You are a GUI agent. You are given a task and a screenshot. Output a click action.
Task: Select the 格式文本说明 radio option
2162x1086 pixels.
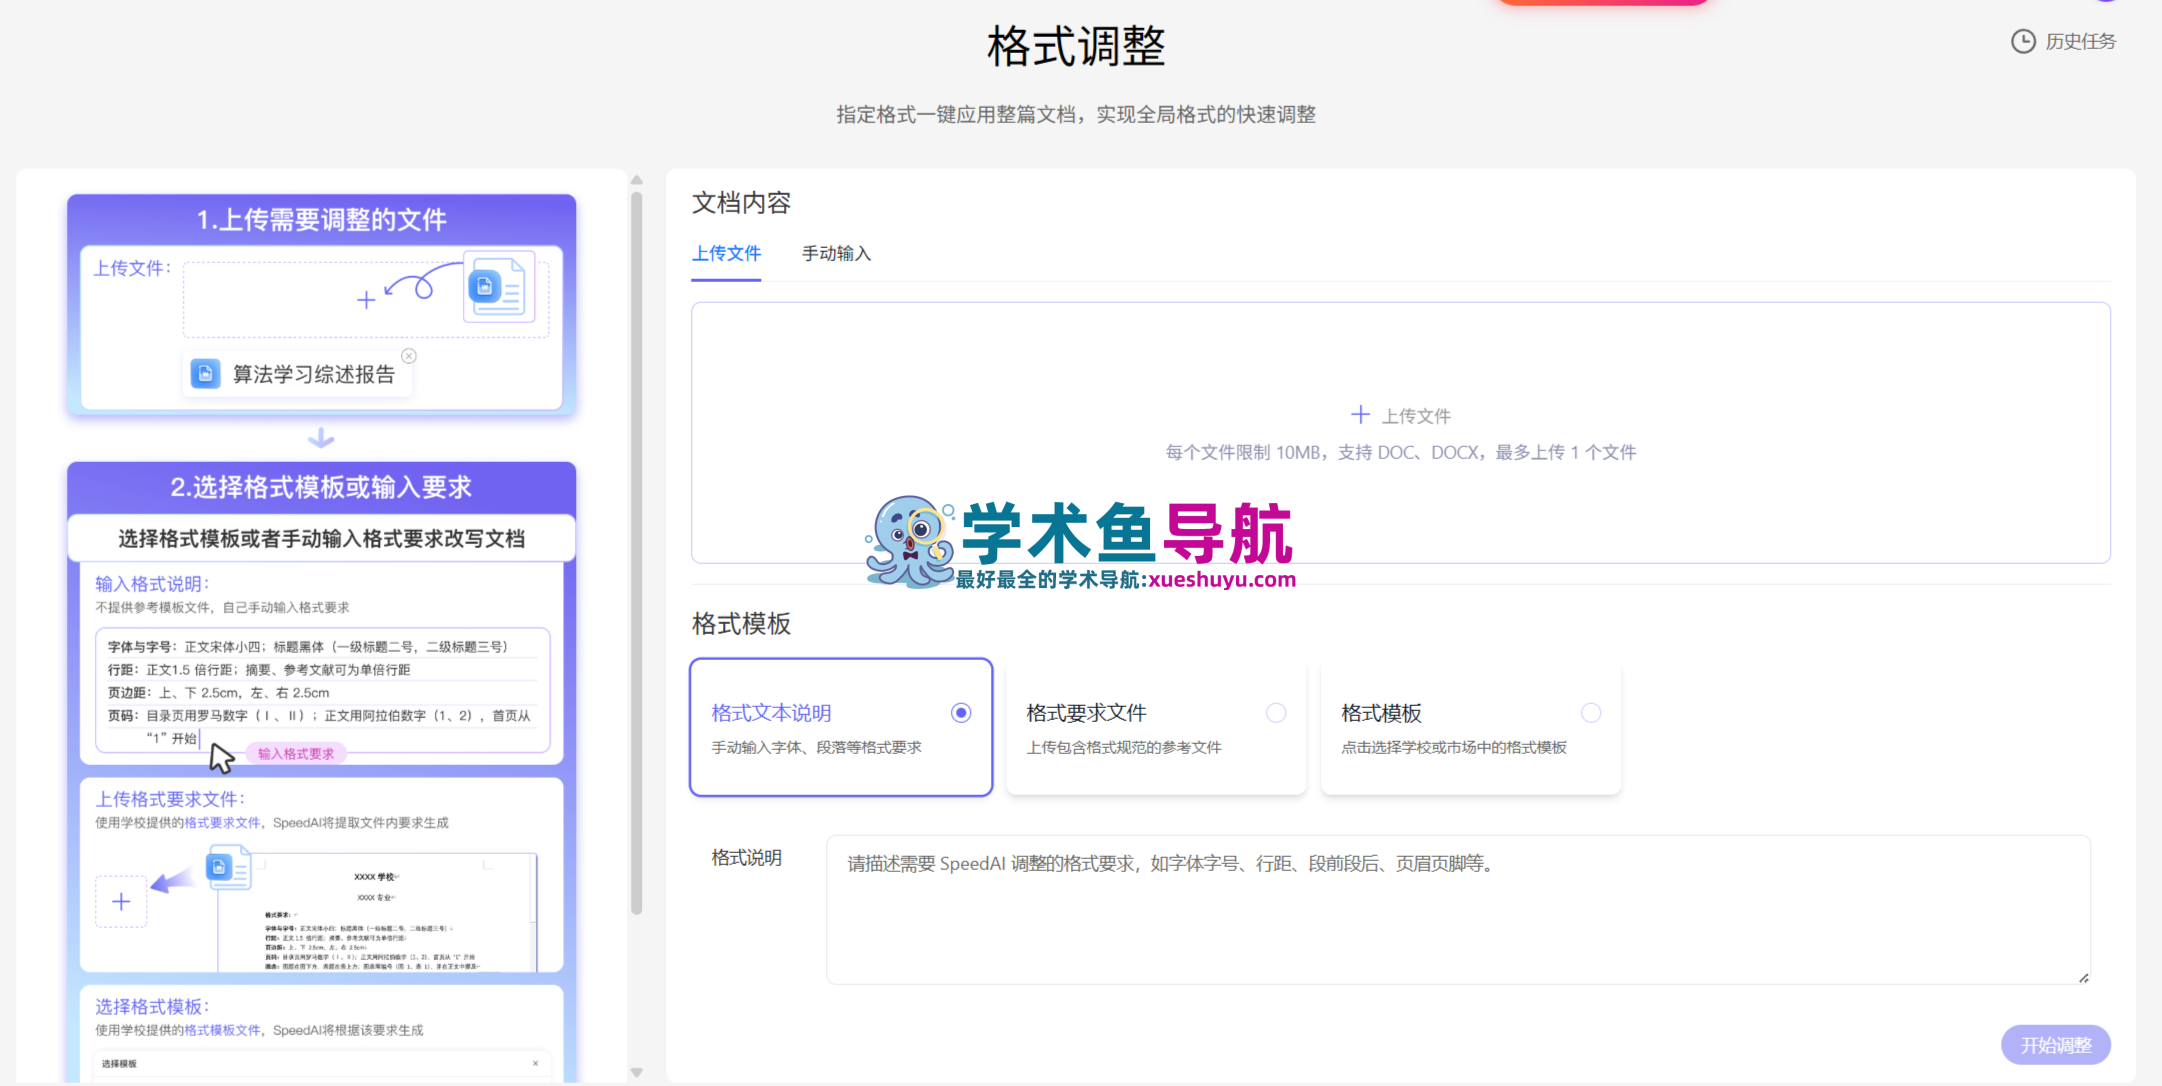(x=960, y=712)
